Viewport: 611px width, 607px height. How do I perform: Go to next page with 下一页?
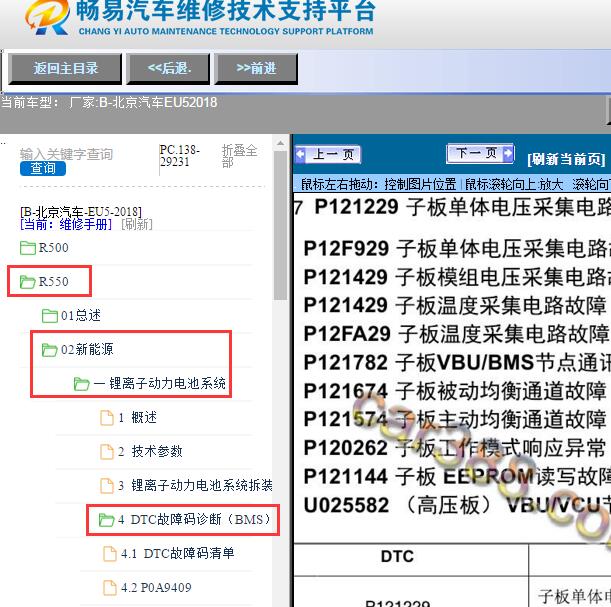point(480,154)
